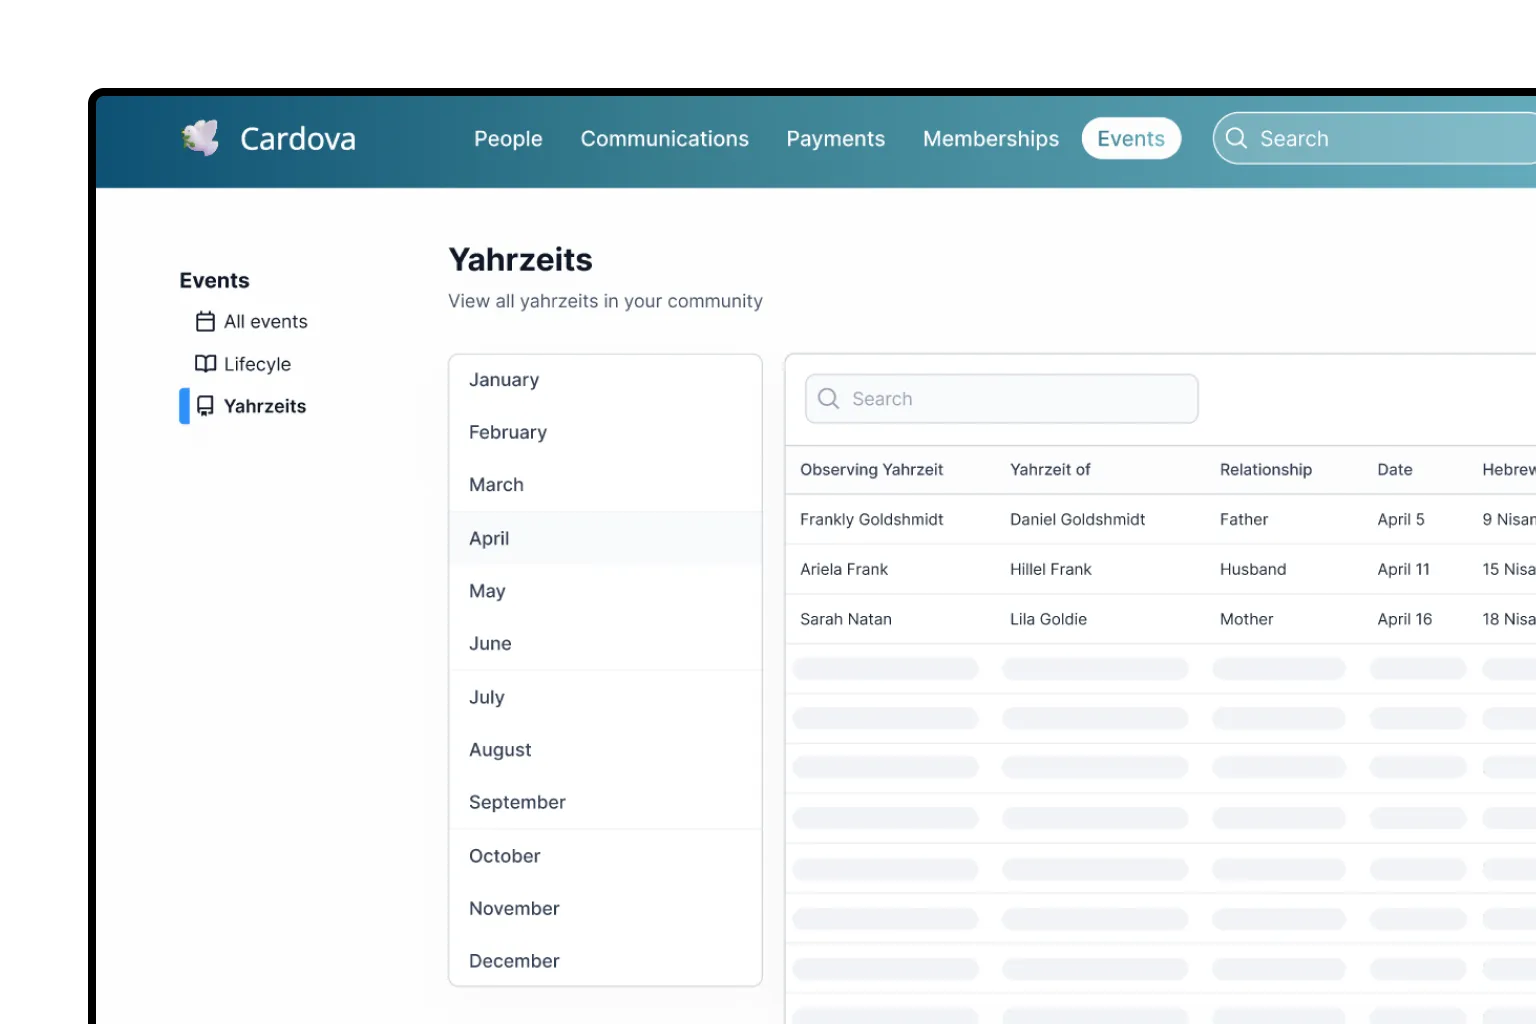Select October in the month list
This screenshot has height=1024, width=1536.
click(x=606, y=856)
